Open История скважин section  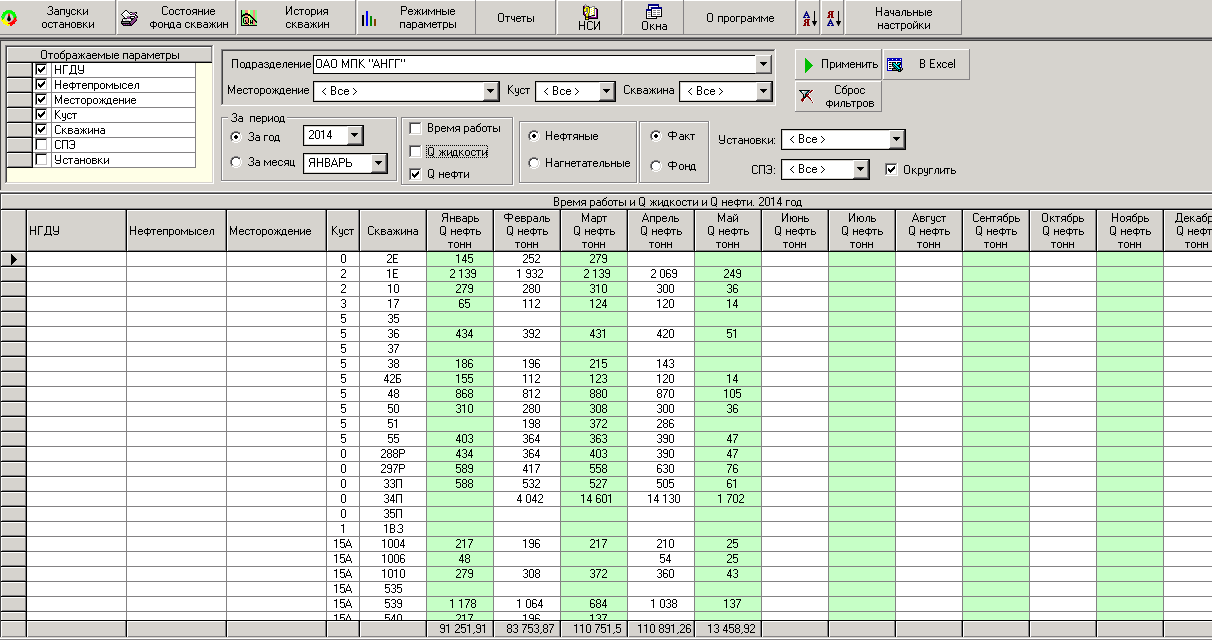click(295, 17)
